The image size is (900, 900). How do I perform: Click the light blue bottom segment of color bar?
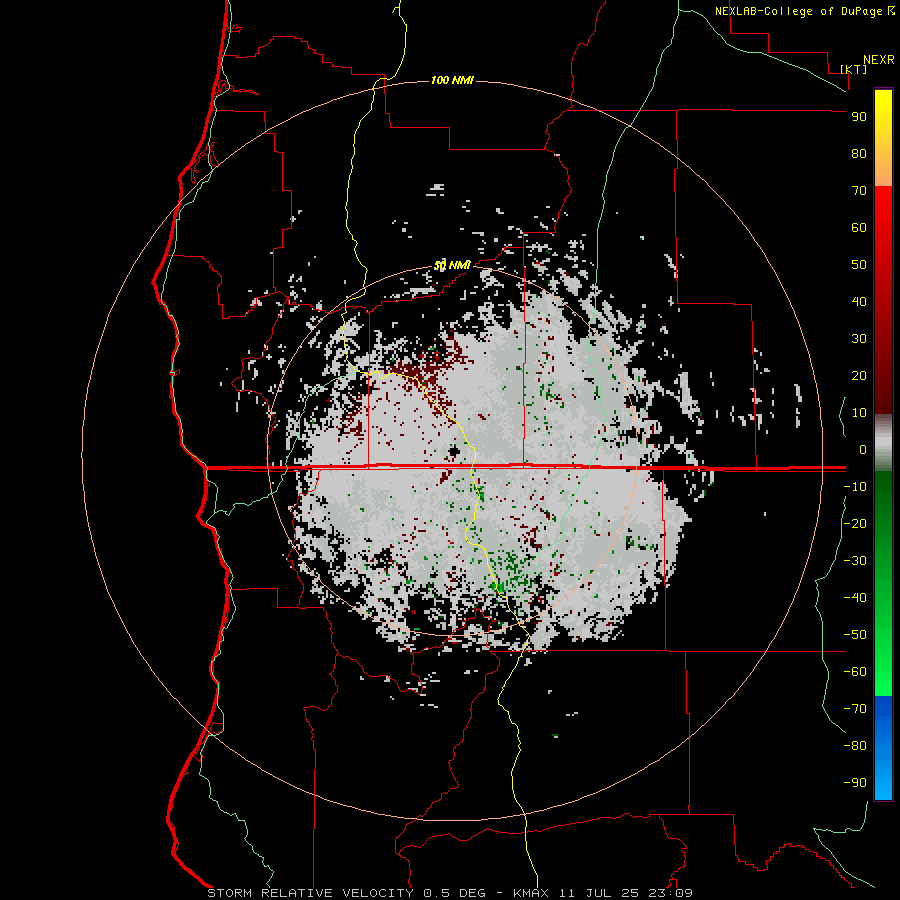(883, 775)
